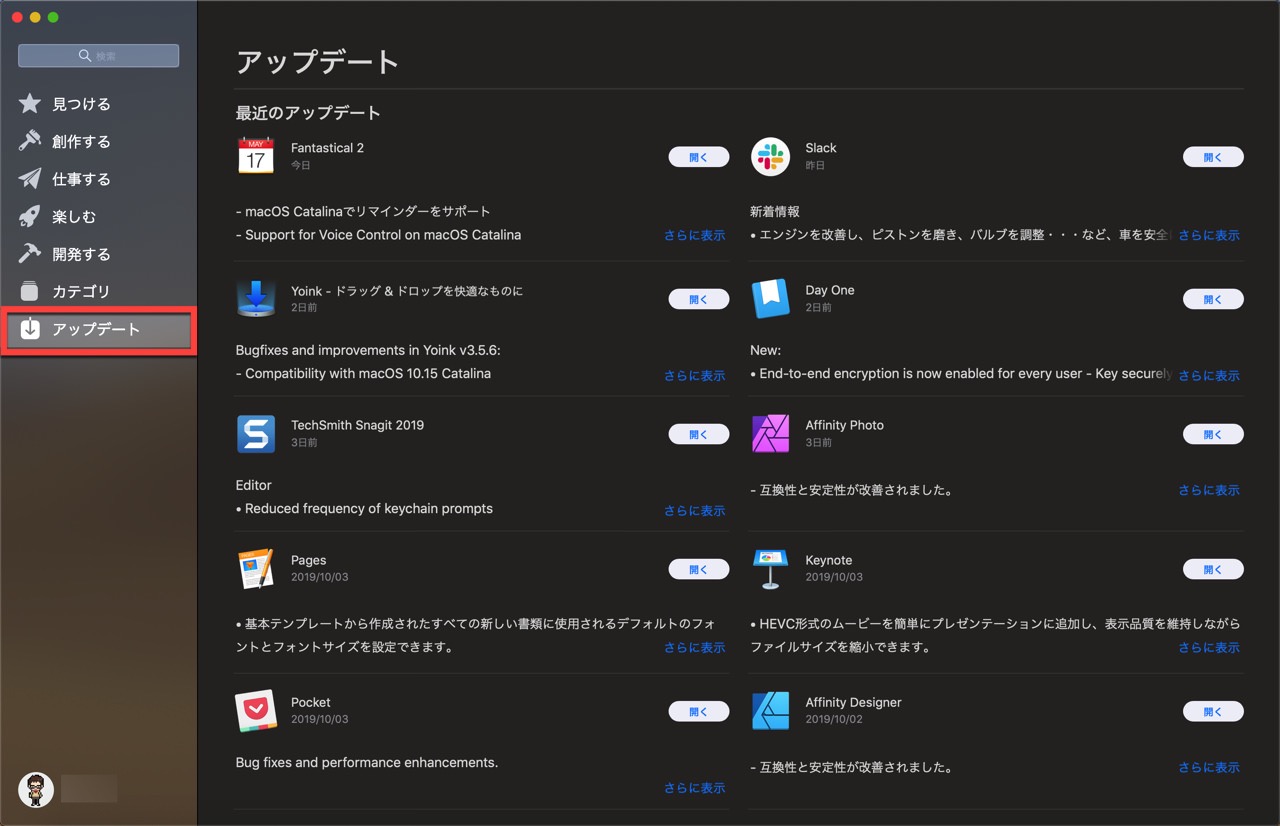The height and width of the screenshot is (826, 1280).
Task: Click さらに表示 under Day One
Action: pos(1209,375)
